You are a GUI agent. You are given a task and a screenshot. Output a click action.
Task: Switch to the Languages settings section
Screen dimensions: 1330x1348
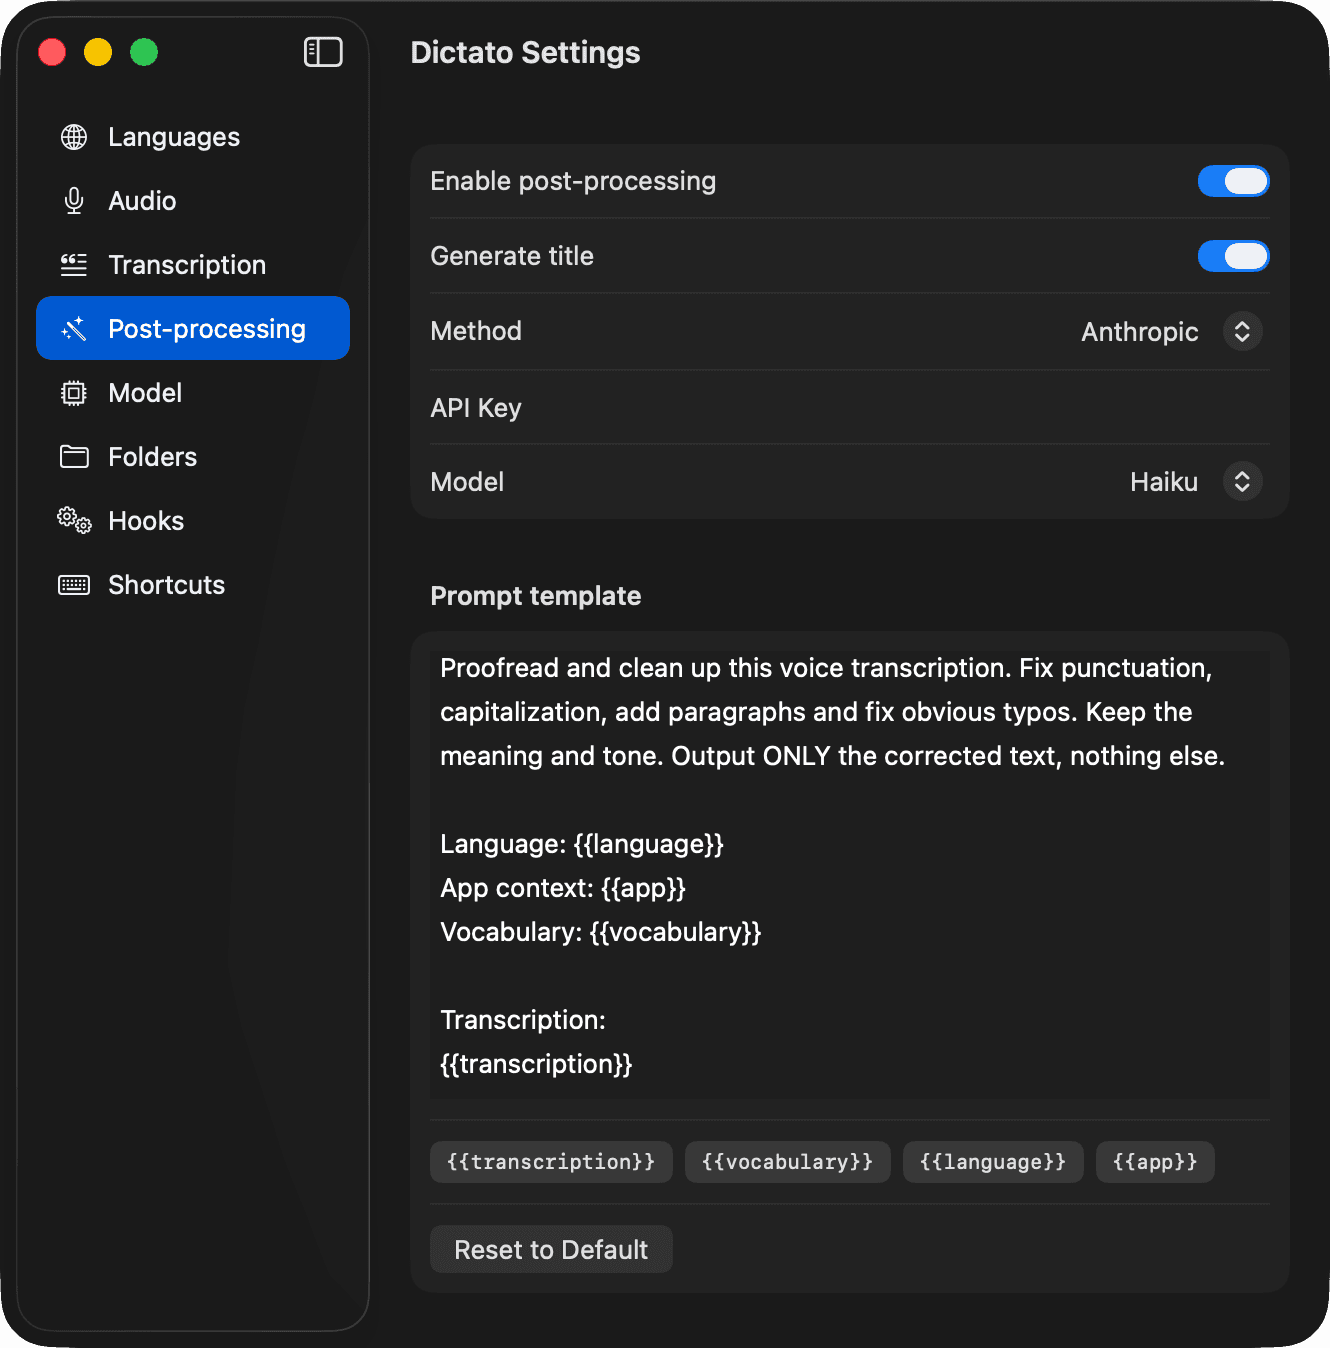point(173,136)
